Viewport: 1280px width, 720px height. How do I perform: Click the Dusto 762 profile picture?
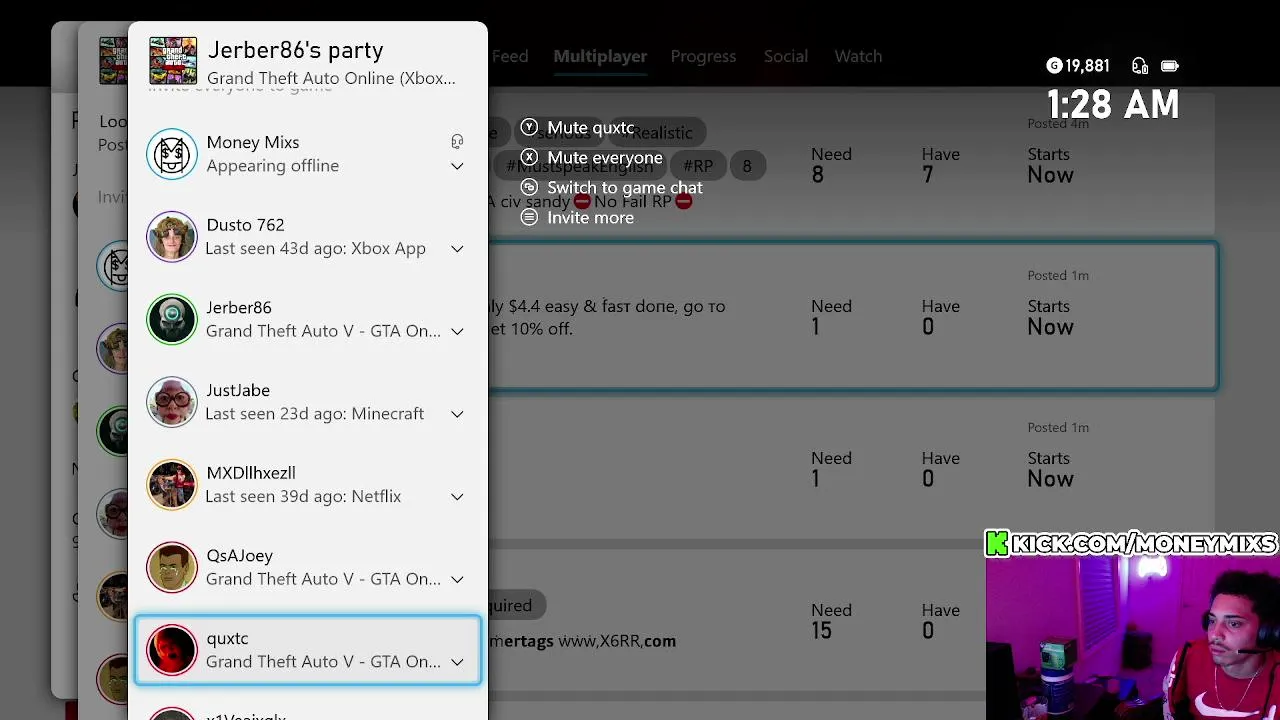point(172,237)
